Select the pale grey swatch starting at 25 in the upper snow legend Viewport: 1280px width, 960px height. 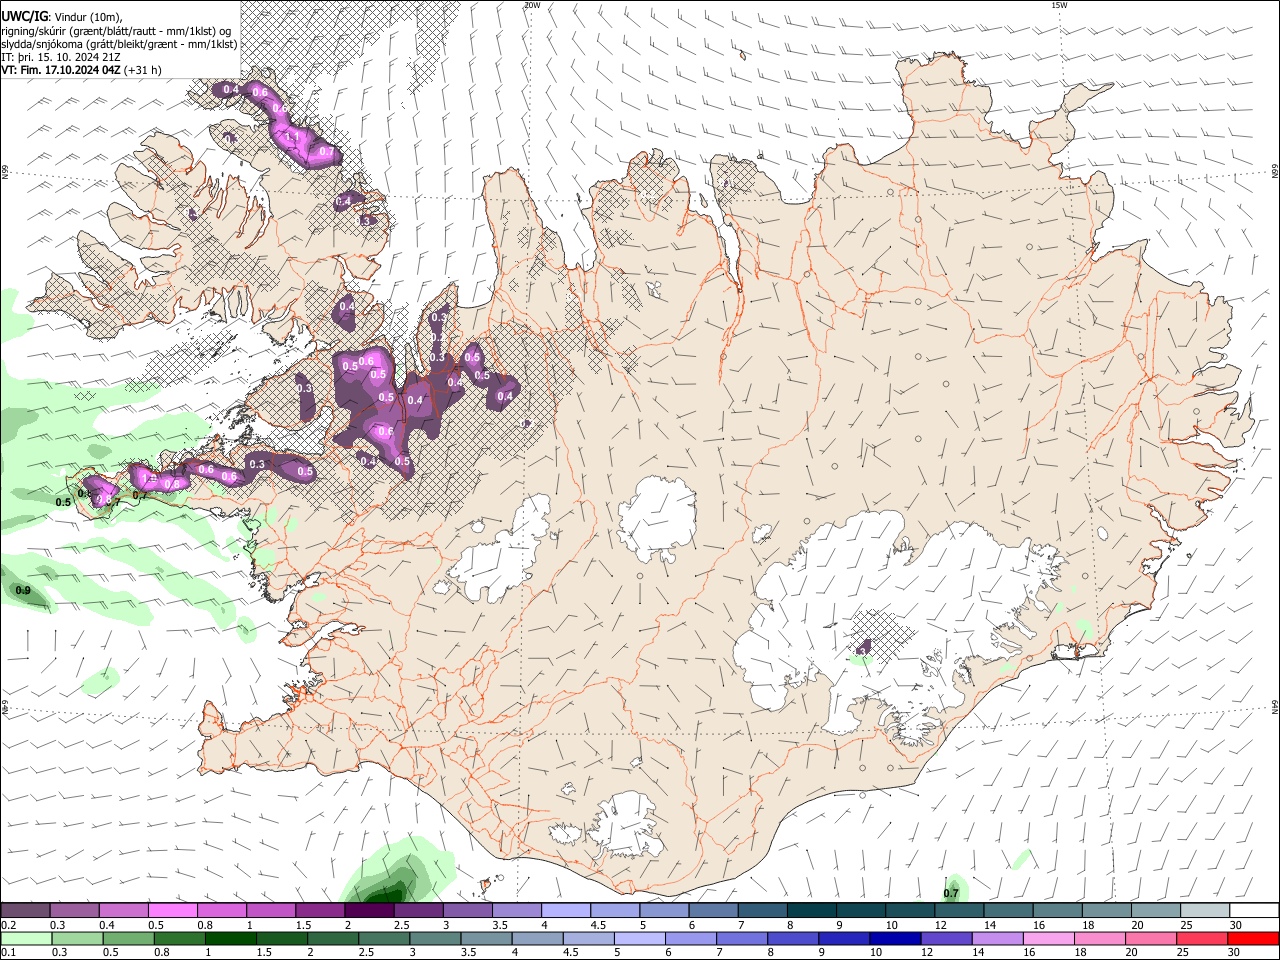point(1205,911)
